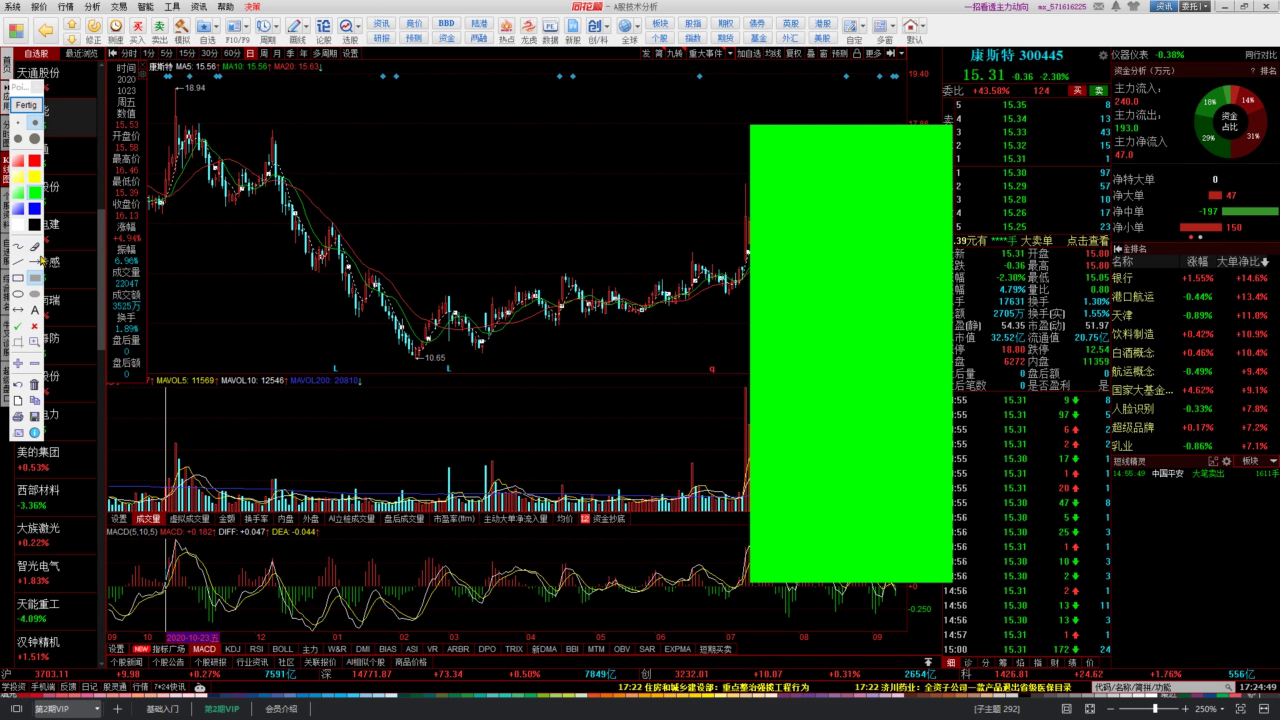Select the zoom magnifier tool in palette
1280x720 pixels.
tap(34, 341)
